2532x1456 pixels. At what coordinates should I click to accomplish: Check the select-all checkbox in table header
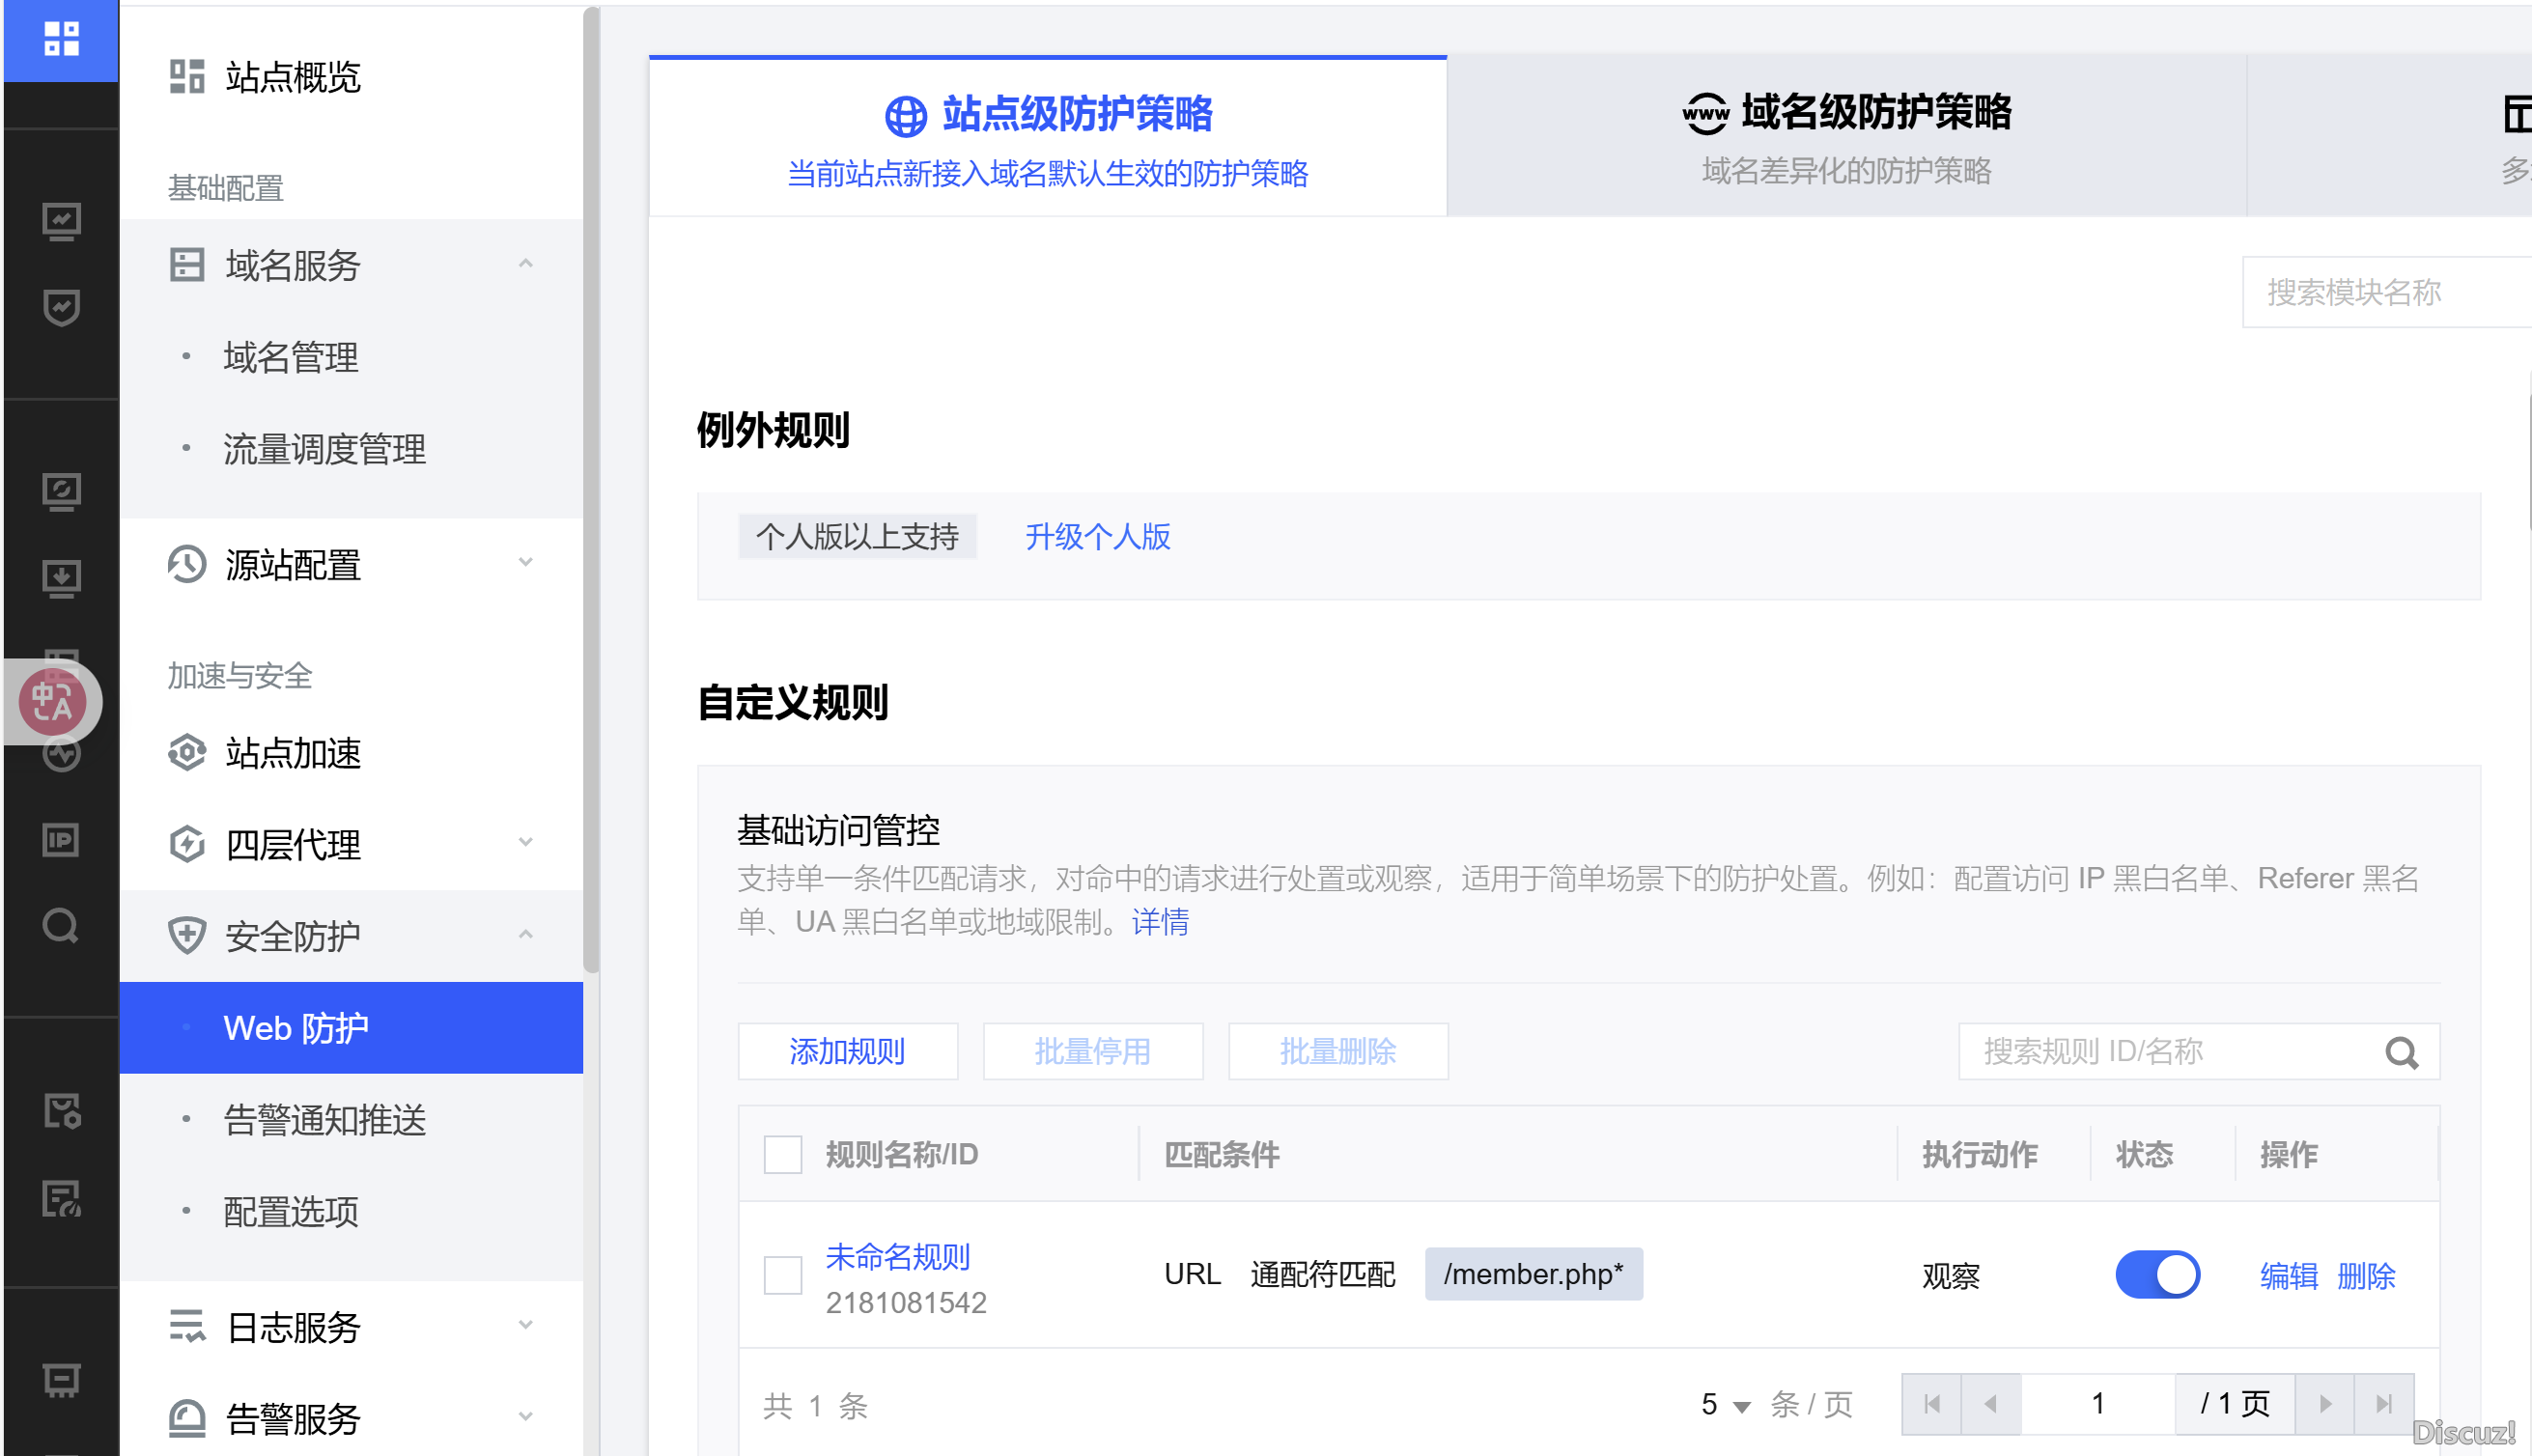pyautogui.click(x=782, y=1155)
